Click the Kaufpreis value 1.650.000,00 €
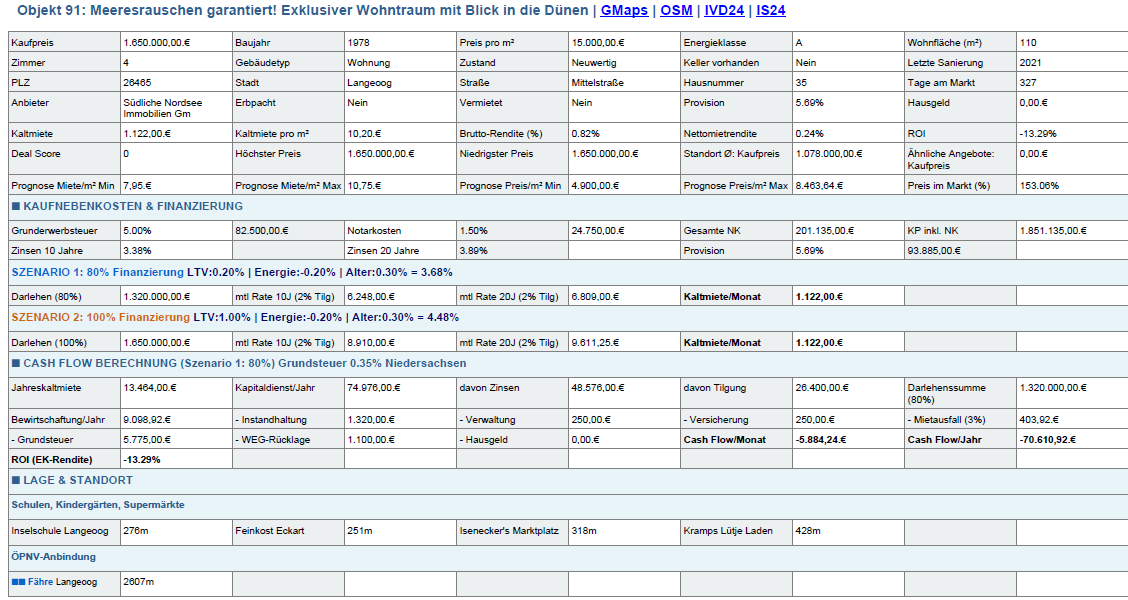Viewport: 1128px width, 600px height. click(x=157, y=43)
